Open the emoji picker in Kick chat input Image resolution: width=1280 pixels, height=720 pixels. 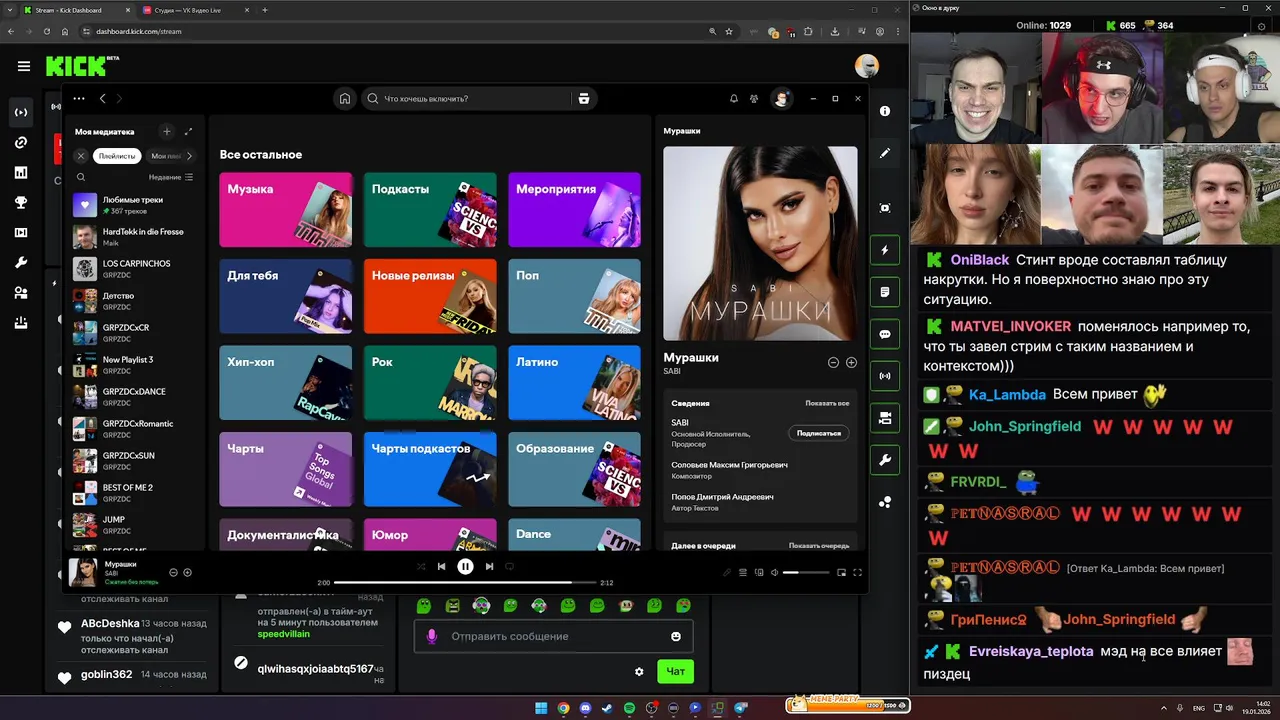(x=676, y=636)
